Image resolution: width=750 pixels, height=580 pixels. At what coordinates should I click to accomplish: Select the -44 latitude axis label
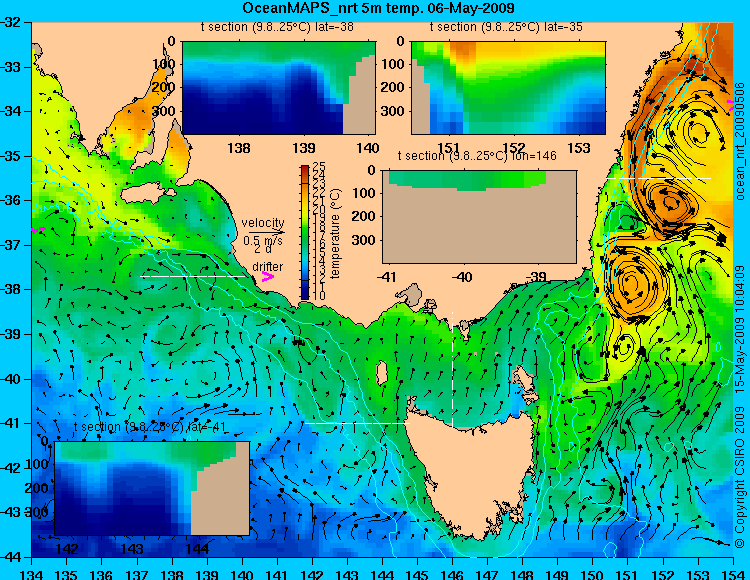click(11, 557)
